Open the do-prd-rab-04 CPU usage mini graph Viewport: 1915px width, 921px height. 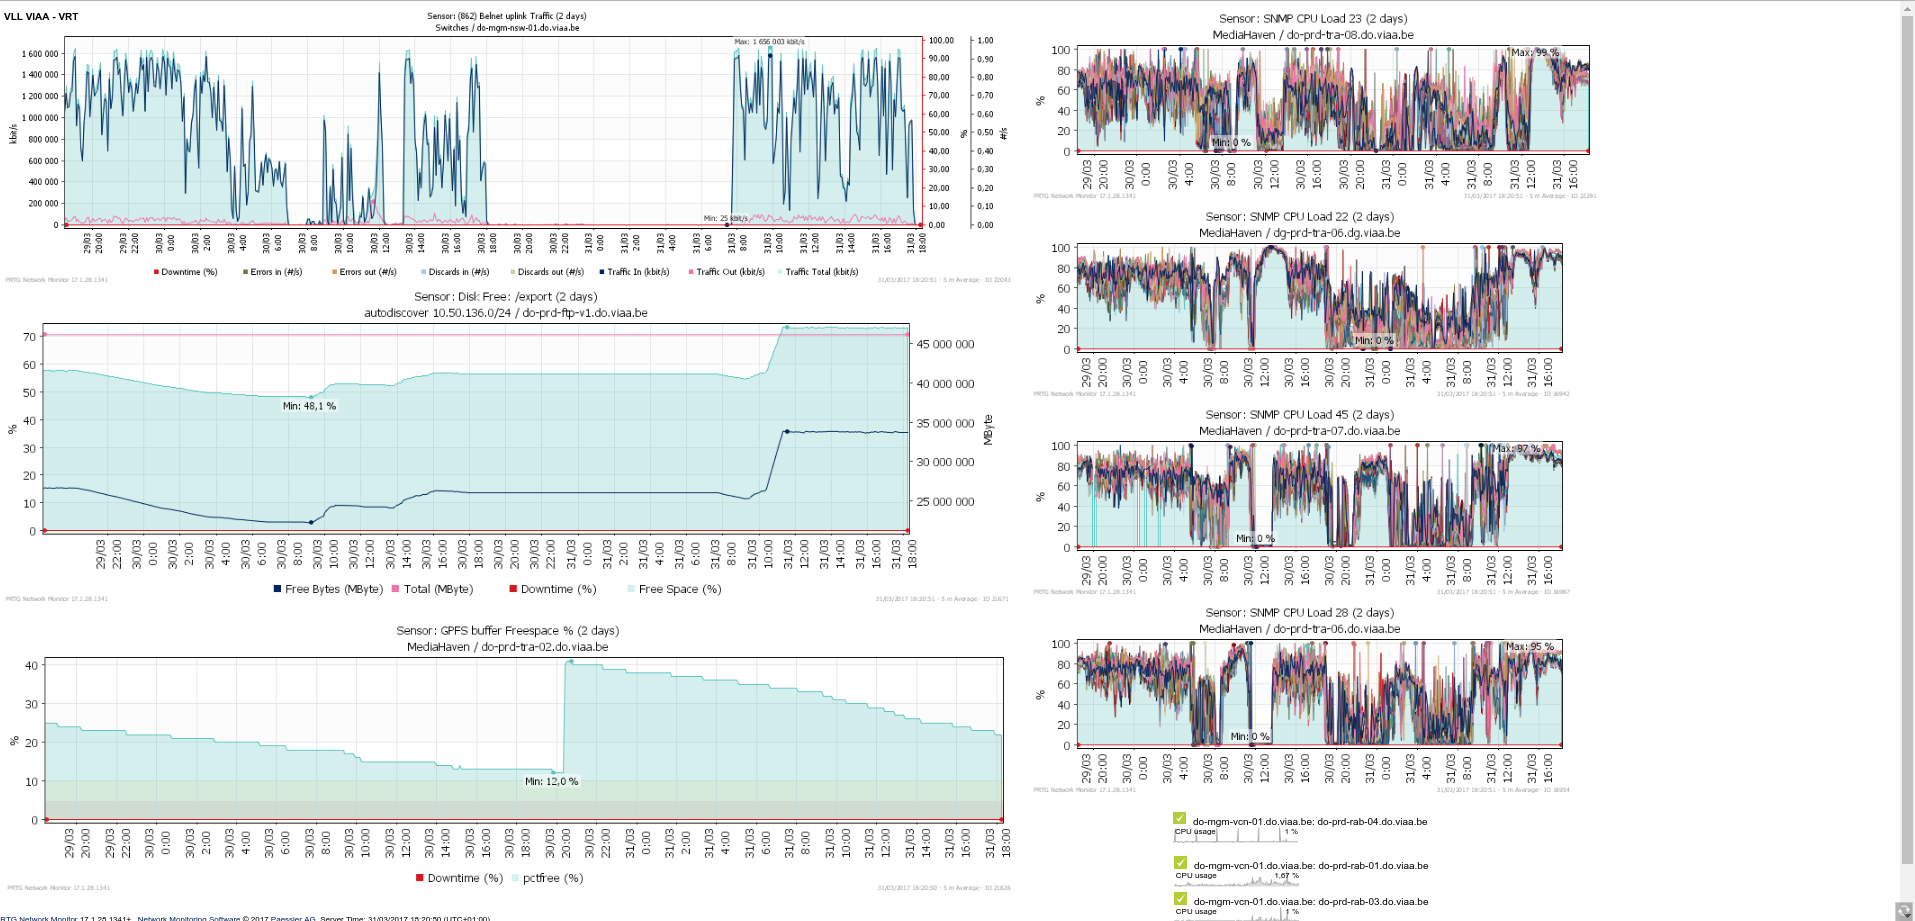pos(1236,835)
